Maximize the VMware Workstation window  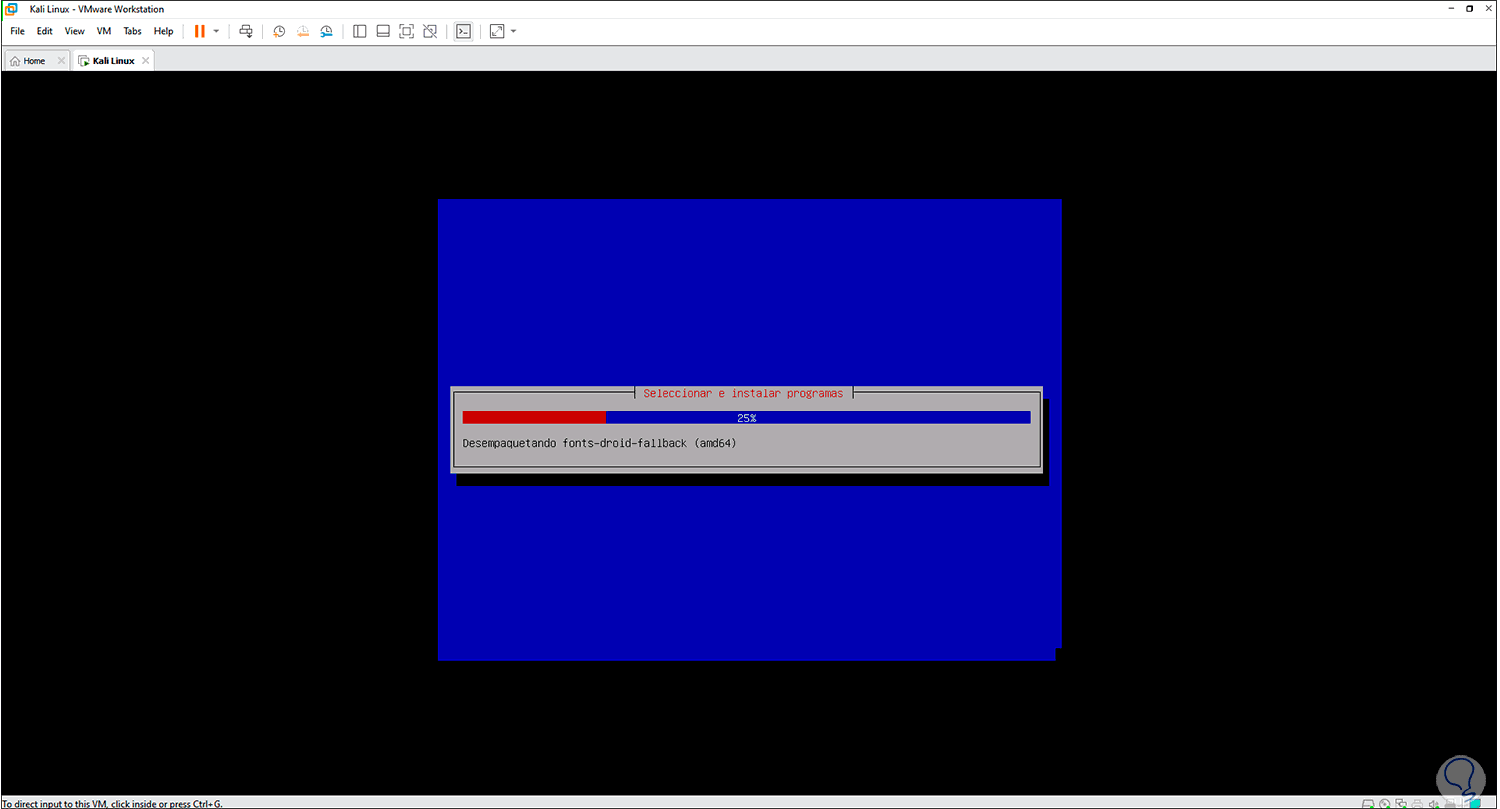click(1469, 8)
